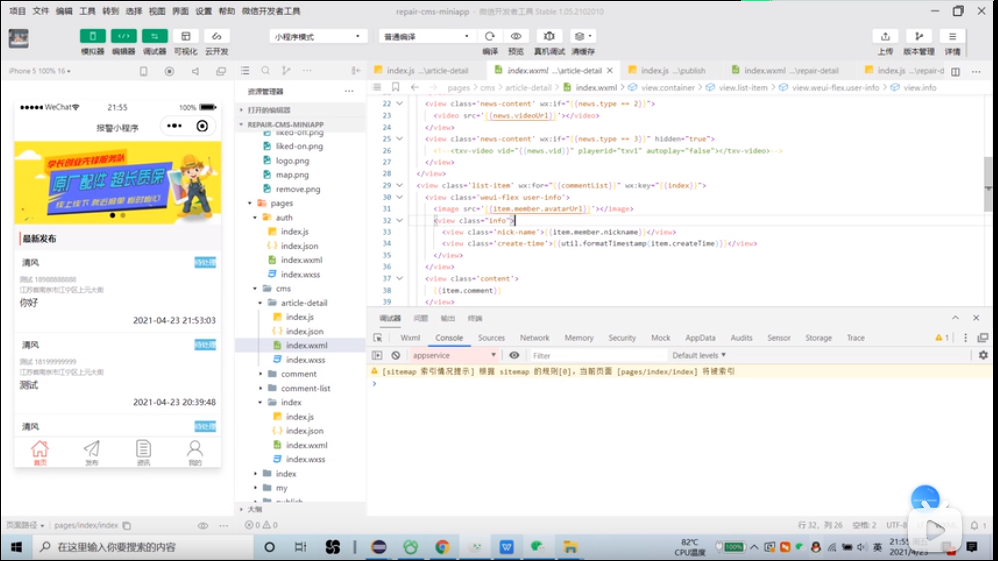This screenshot has width=998, height=561.
Task: Click the upload icon
Action: coord(885,36)
